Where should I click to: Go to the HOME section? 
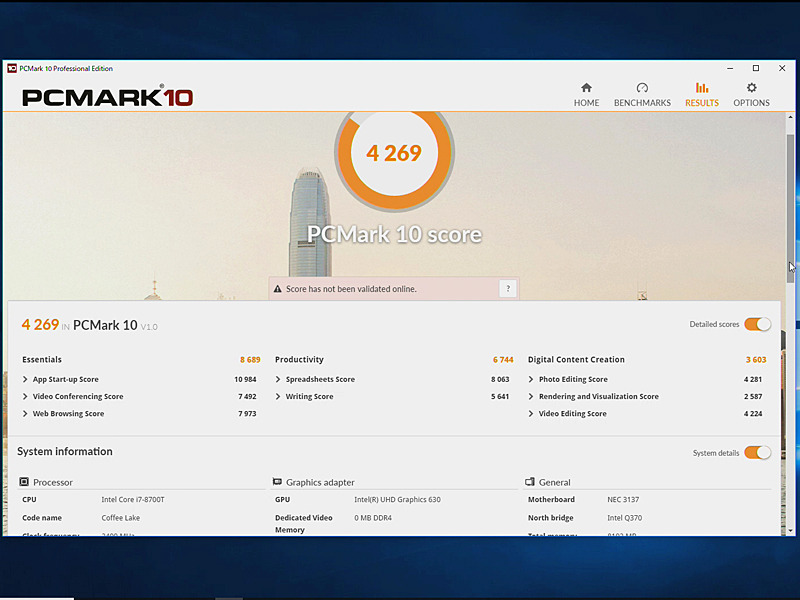[x=586, y=90]
